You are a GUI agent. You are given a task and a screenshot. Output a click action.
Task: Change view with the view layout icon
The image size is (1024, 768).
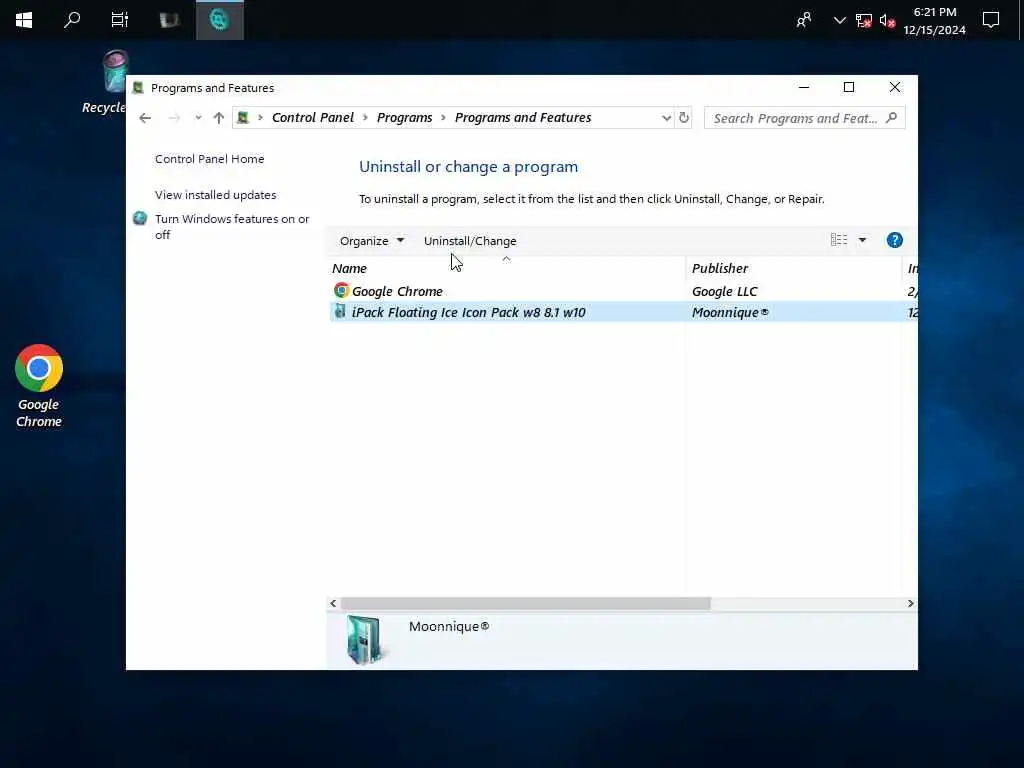839,240
